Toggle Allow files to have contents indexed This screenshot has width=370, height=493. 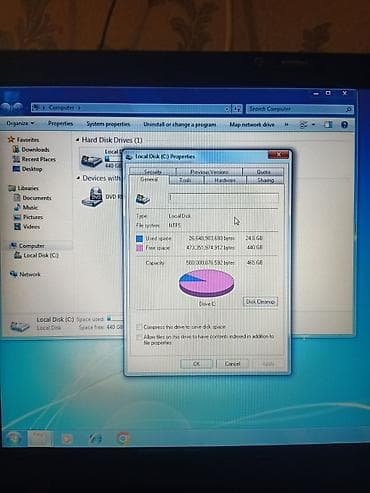tap(139, 337)
